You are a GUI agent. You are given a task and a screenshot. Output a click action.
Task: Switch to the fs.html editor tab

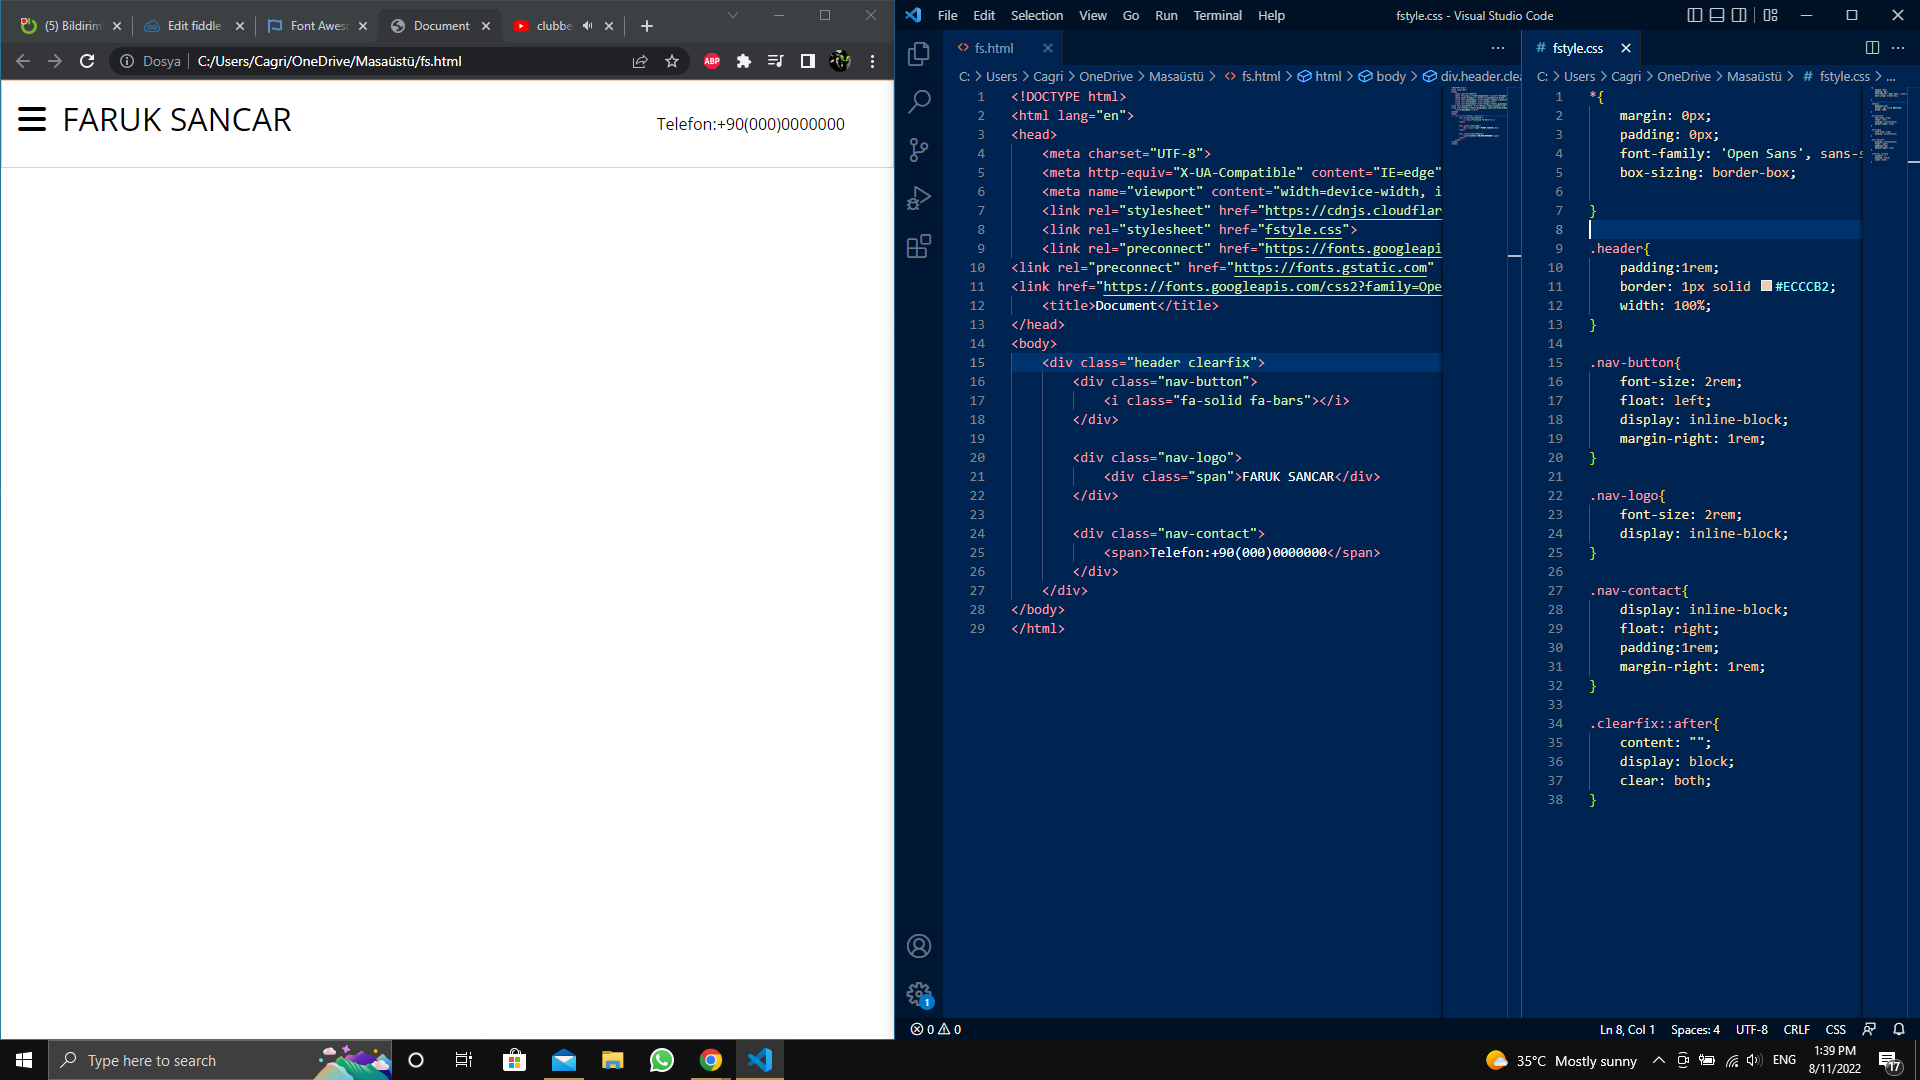(993, 48)
